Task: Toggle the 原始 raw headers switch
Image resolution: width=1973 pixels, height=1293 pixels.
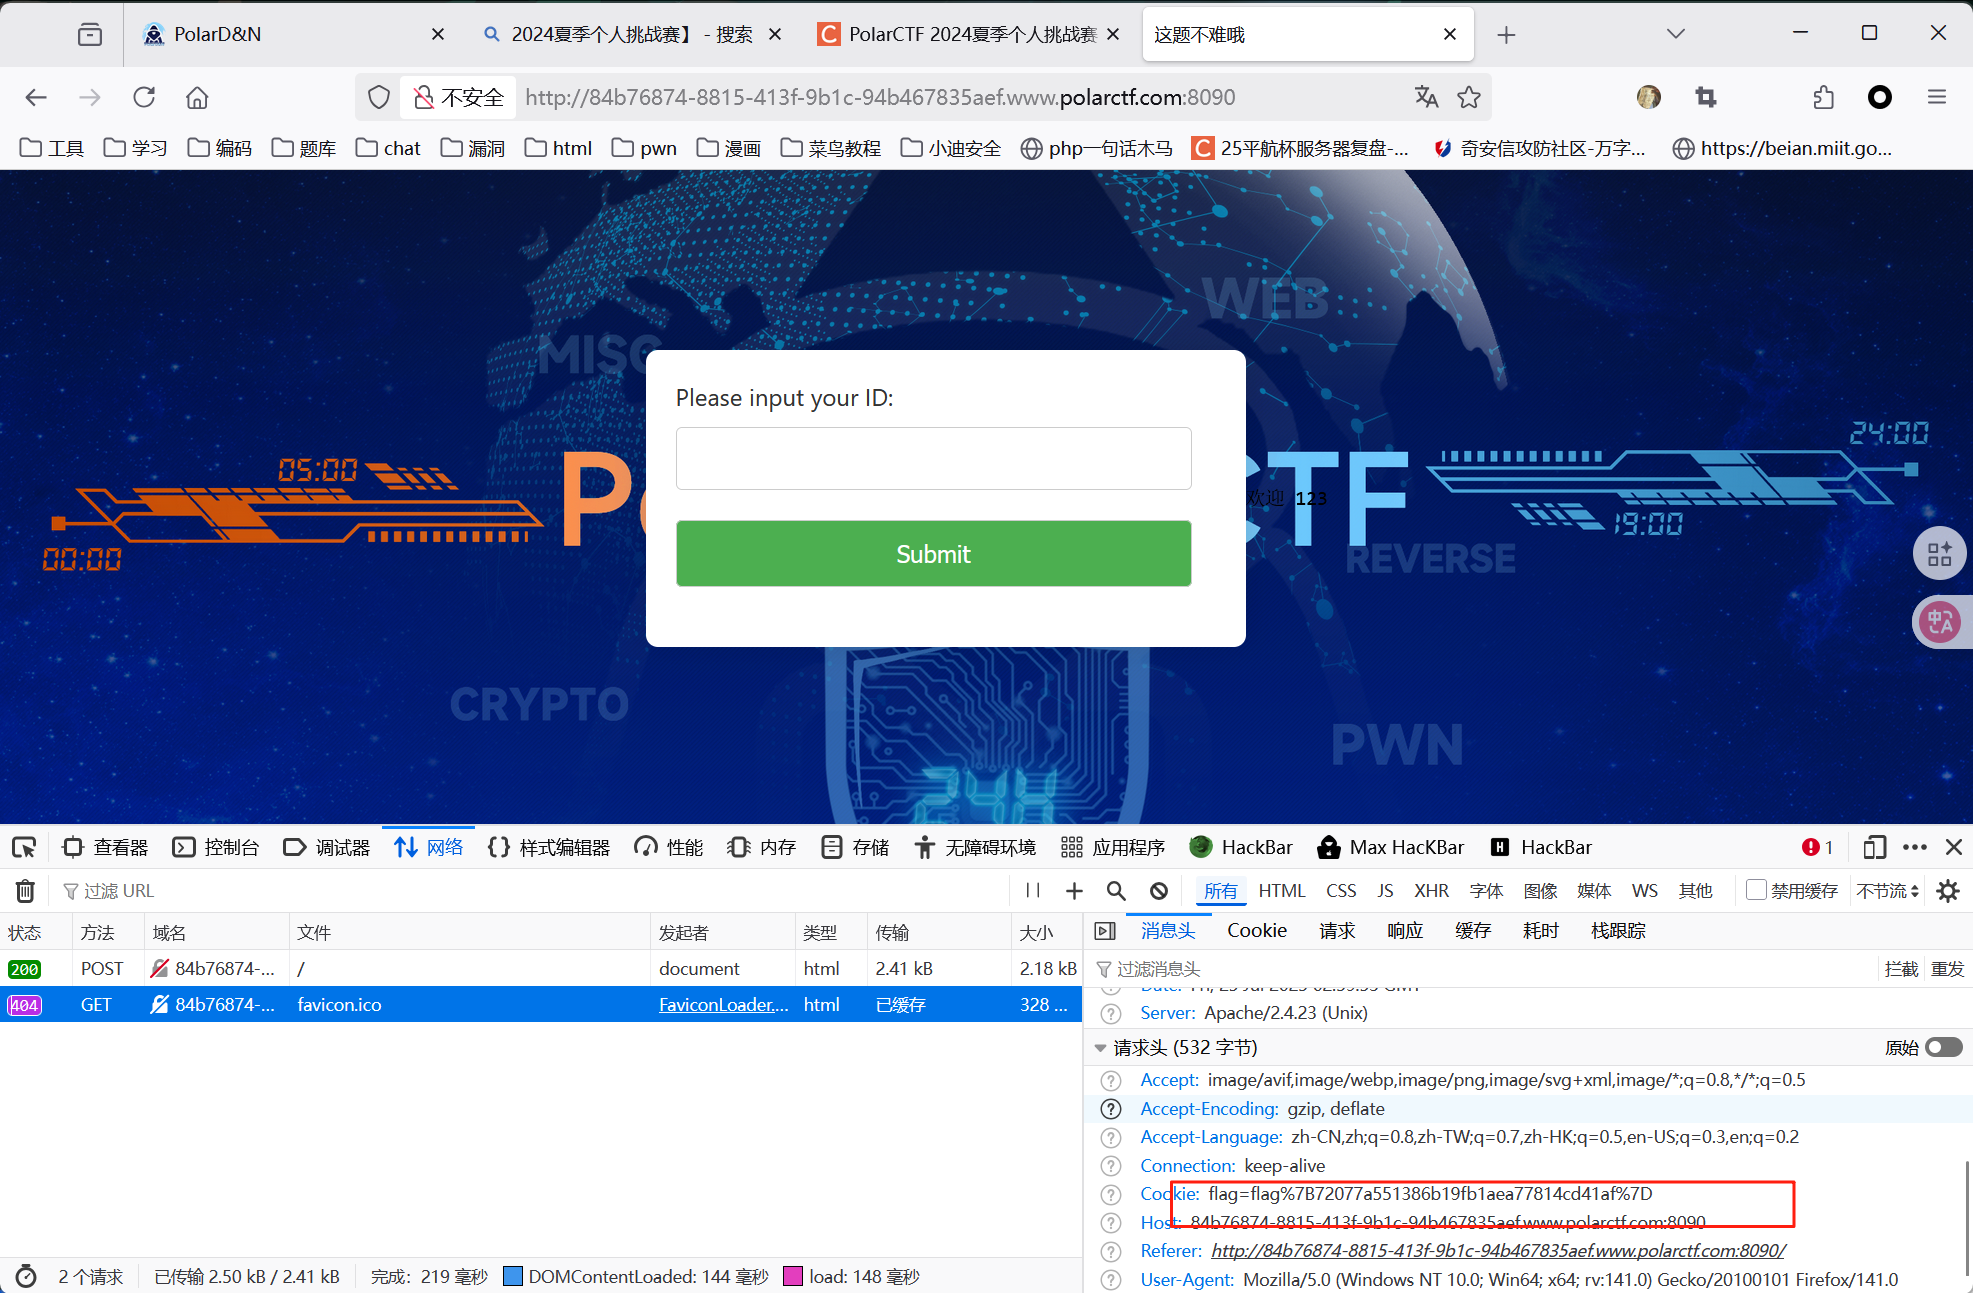Action: click(x=1944, y=1047)
